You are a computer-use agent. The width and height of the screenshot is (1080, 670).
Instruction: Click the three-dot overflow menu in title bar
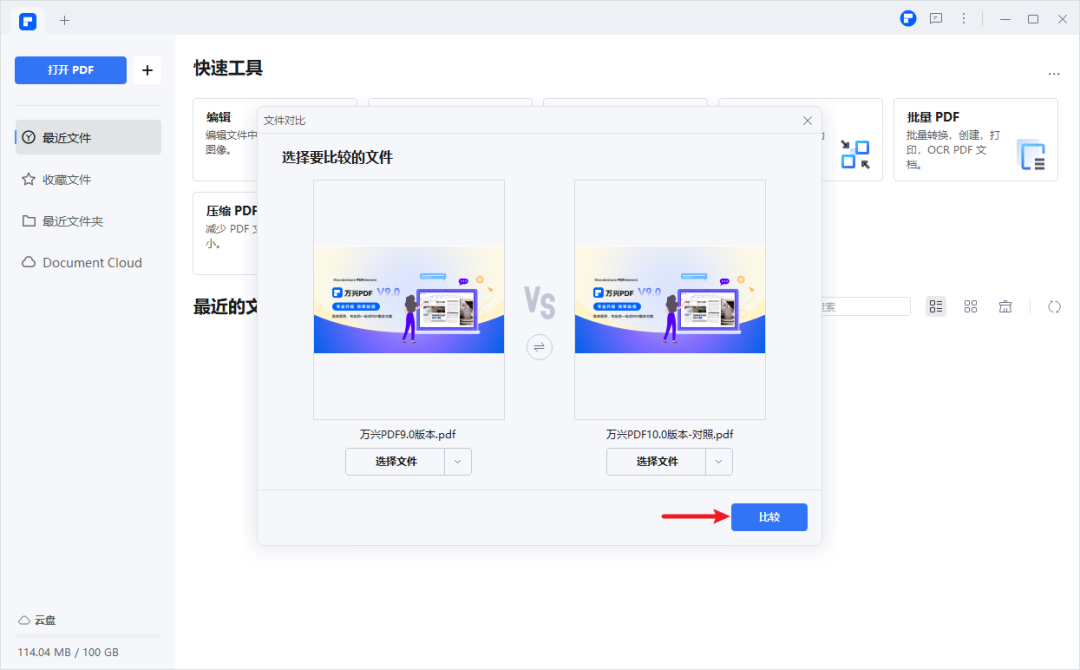tap(963, 18)
